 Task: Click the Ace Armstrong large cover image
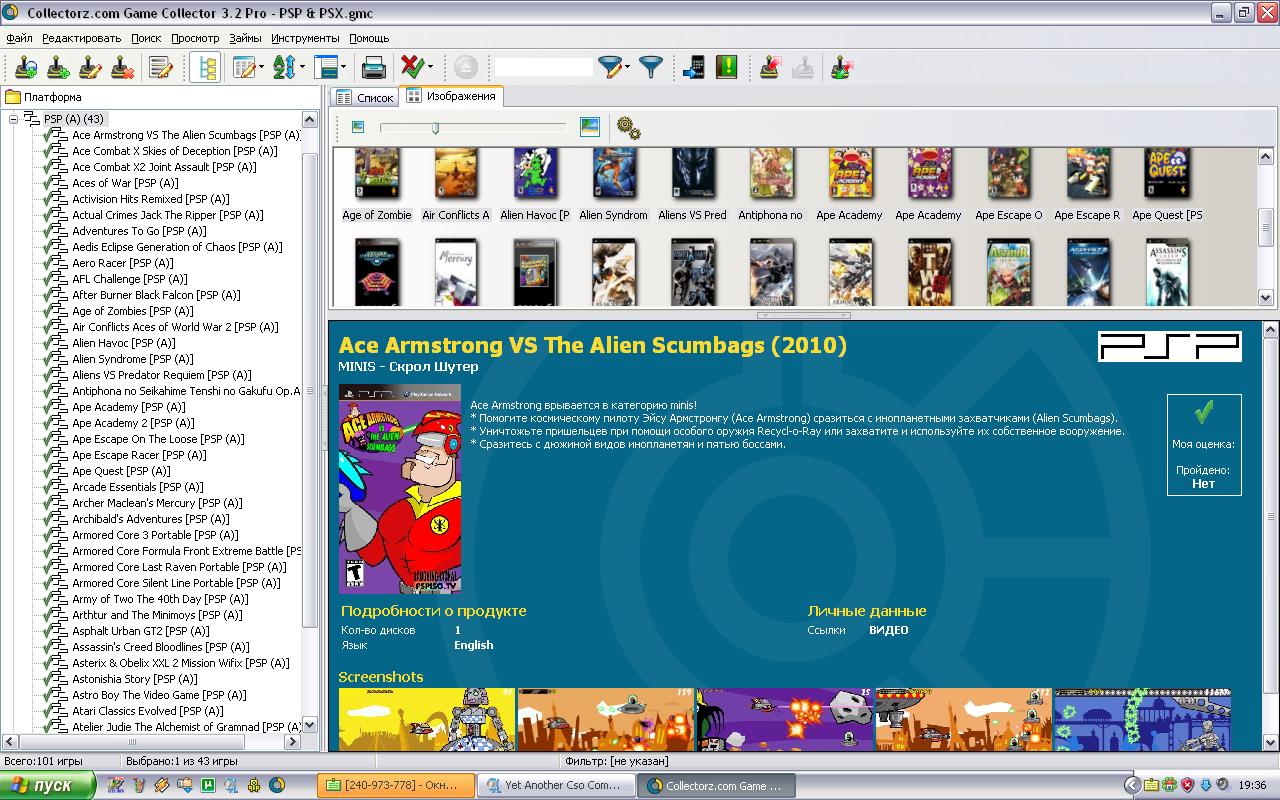[x=400, y=489]
